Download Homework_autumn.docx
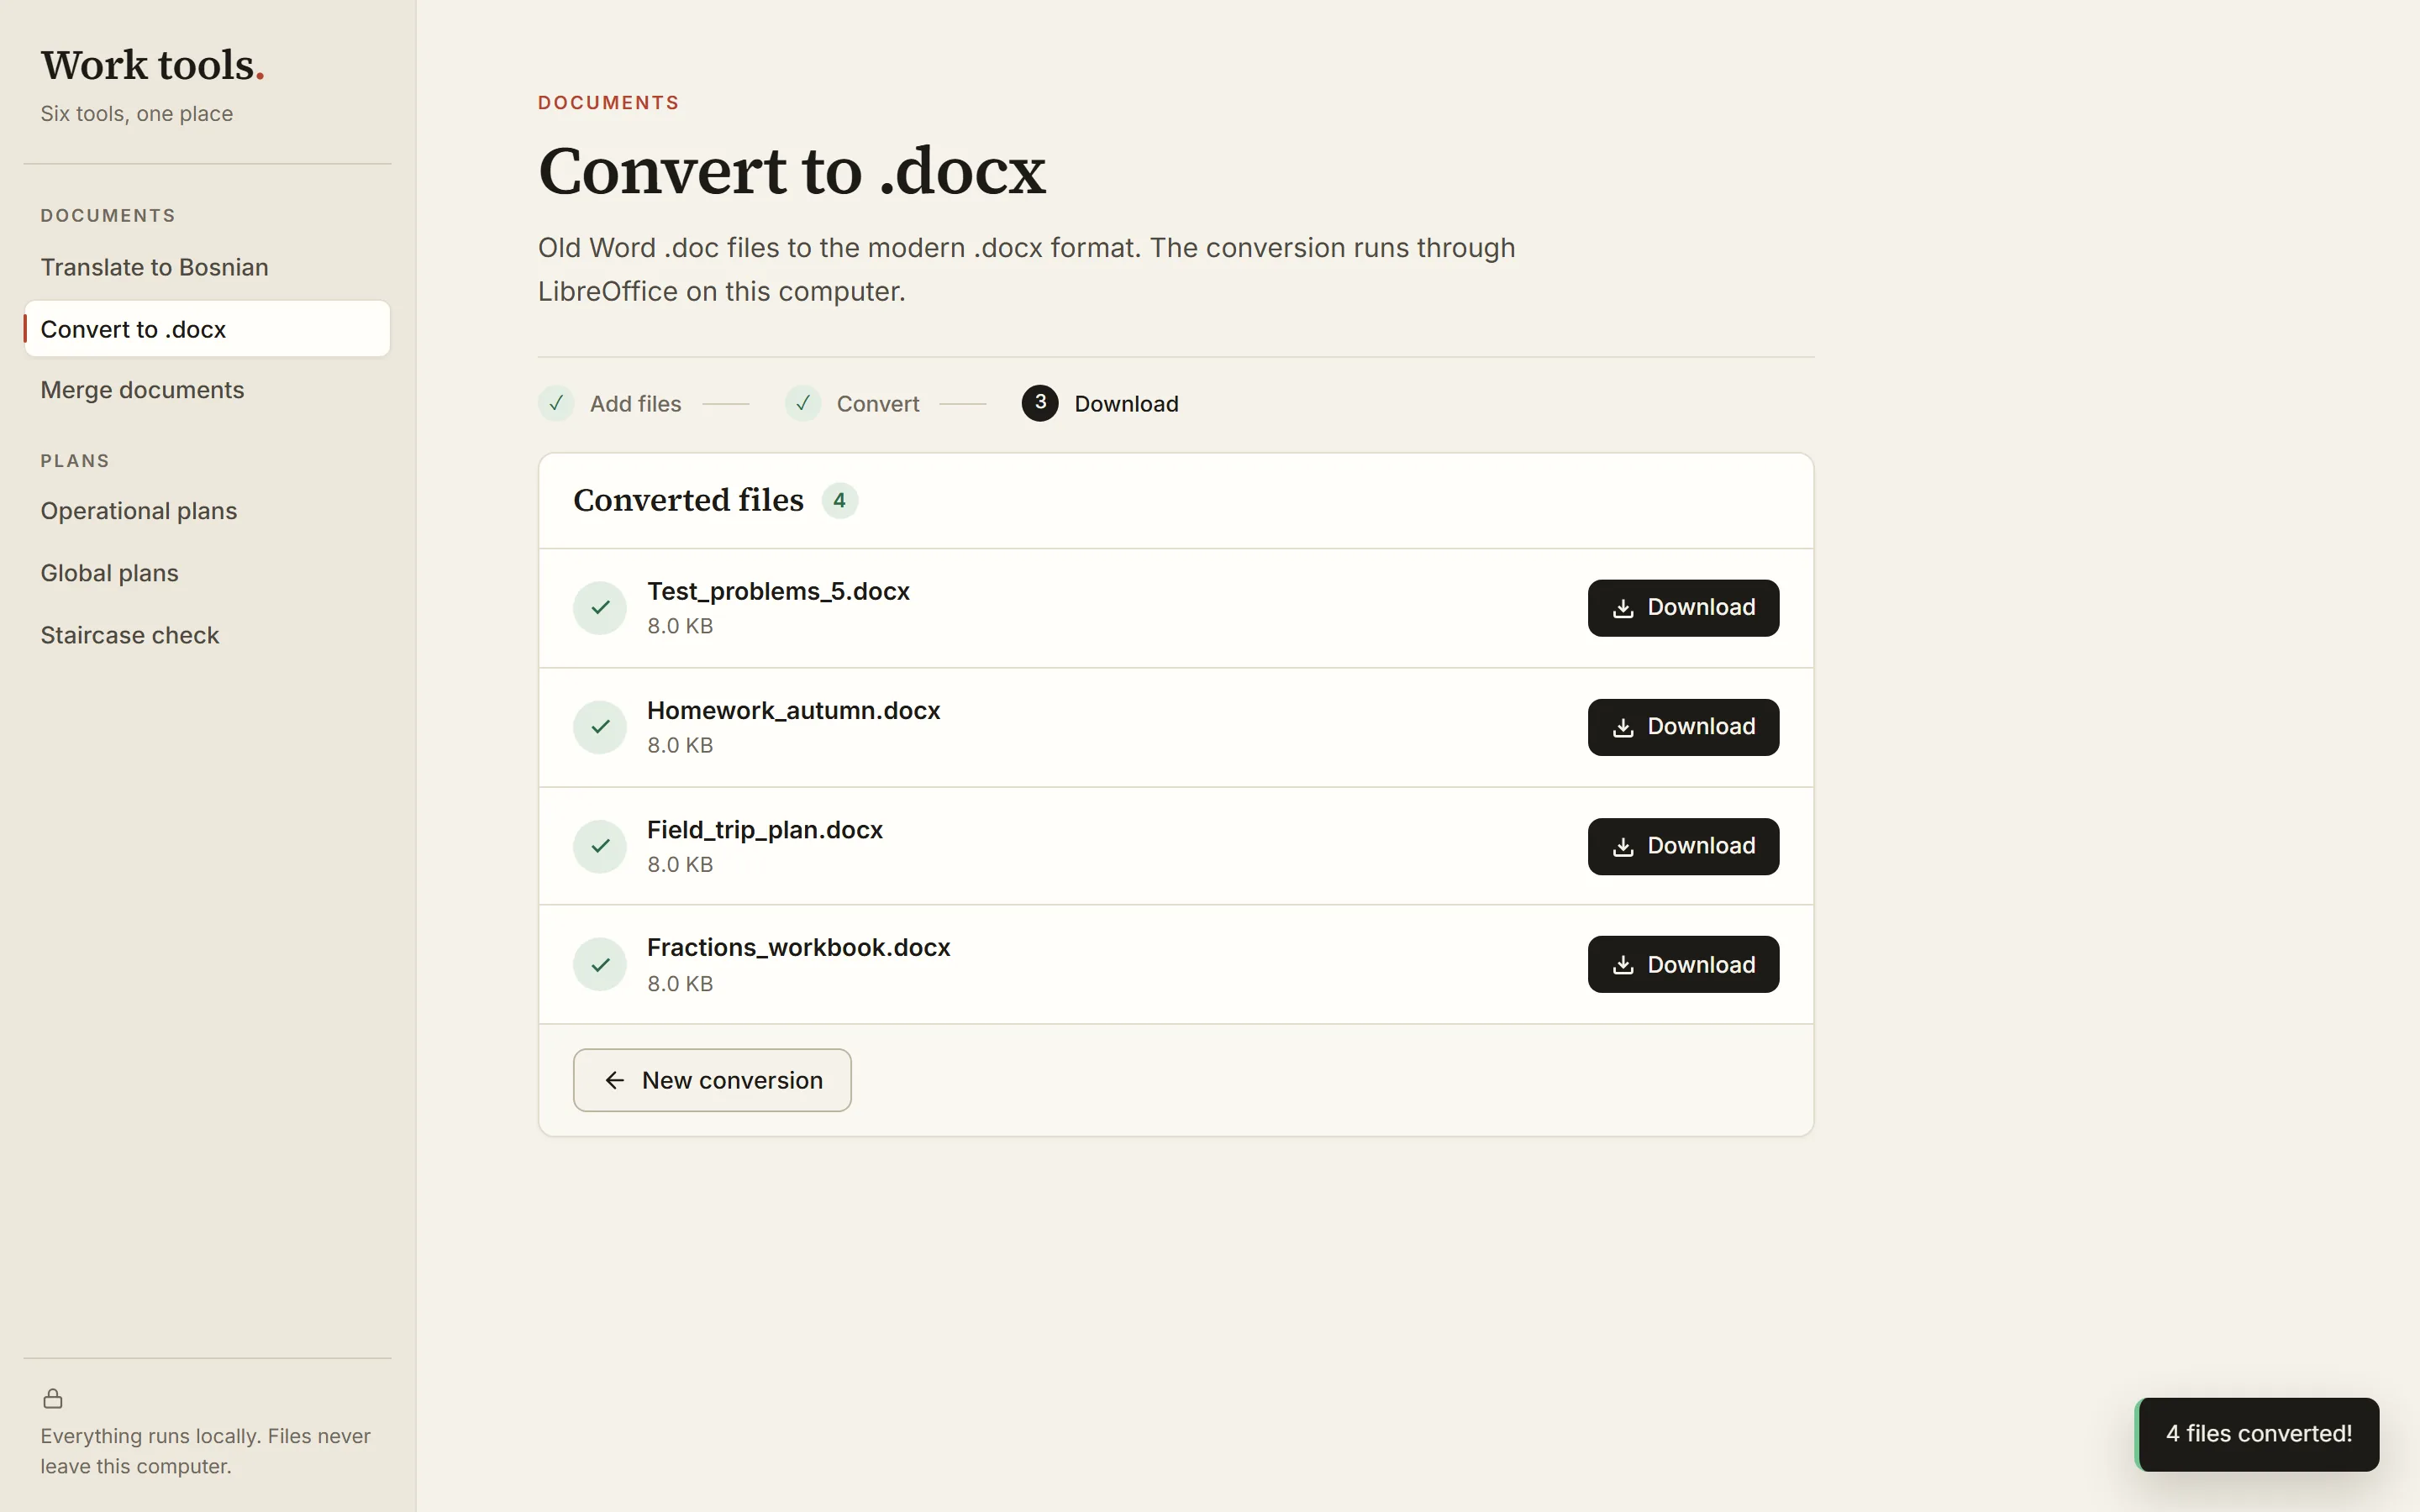 point(1683,727)
